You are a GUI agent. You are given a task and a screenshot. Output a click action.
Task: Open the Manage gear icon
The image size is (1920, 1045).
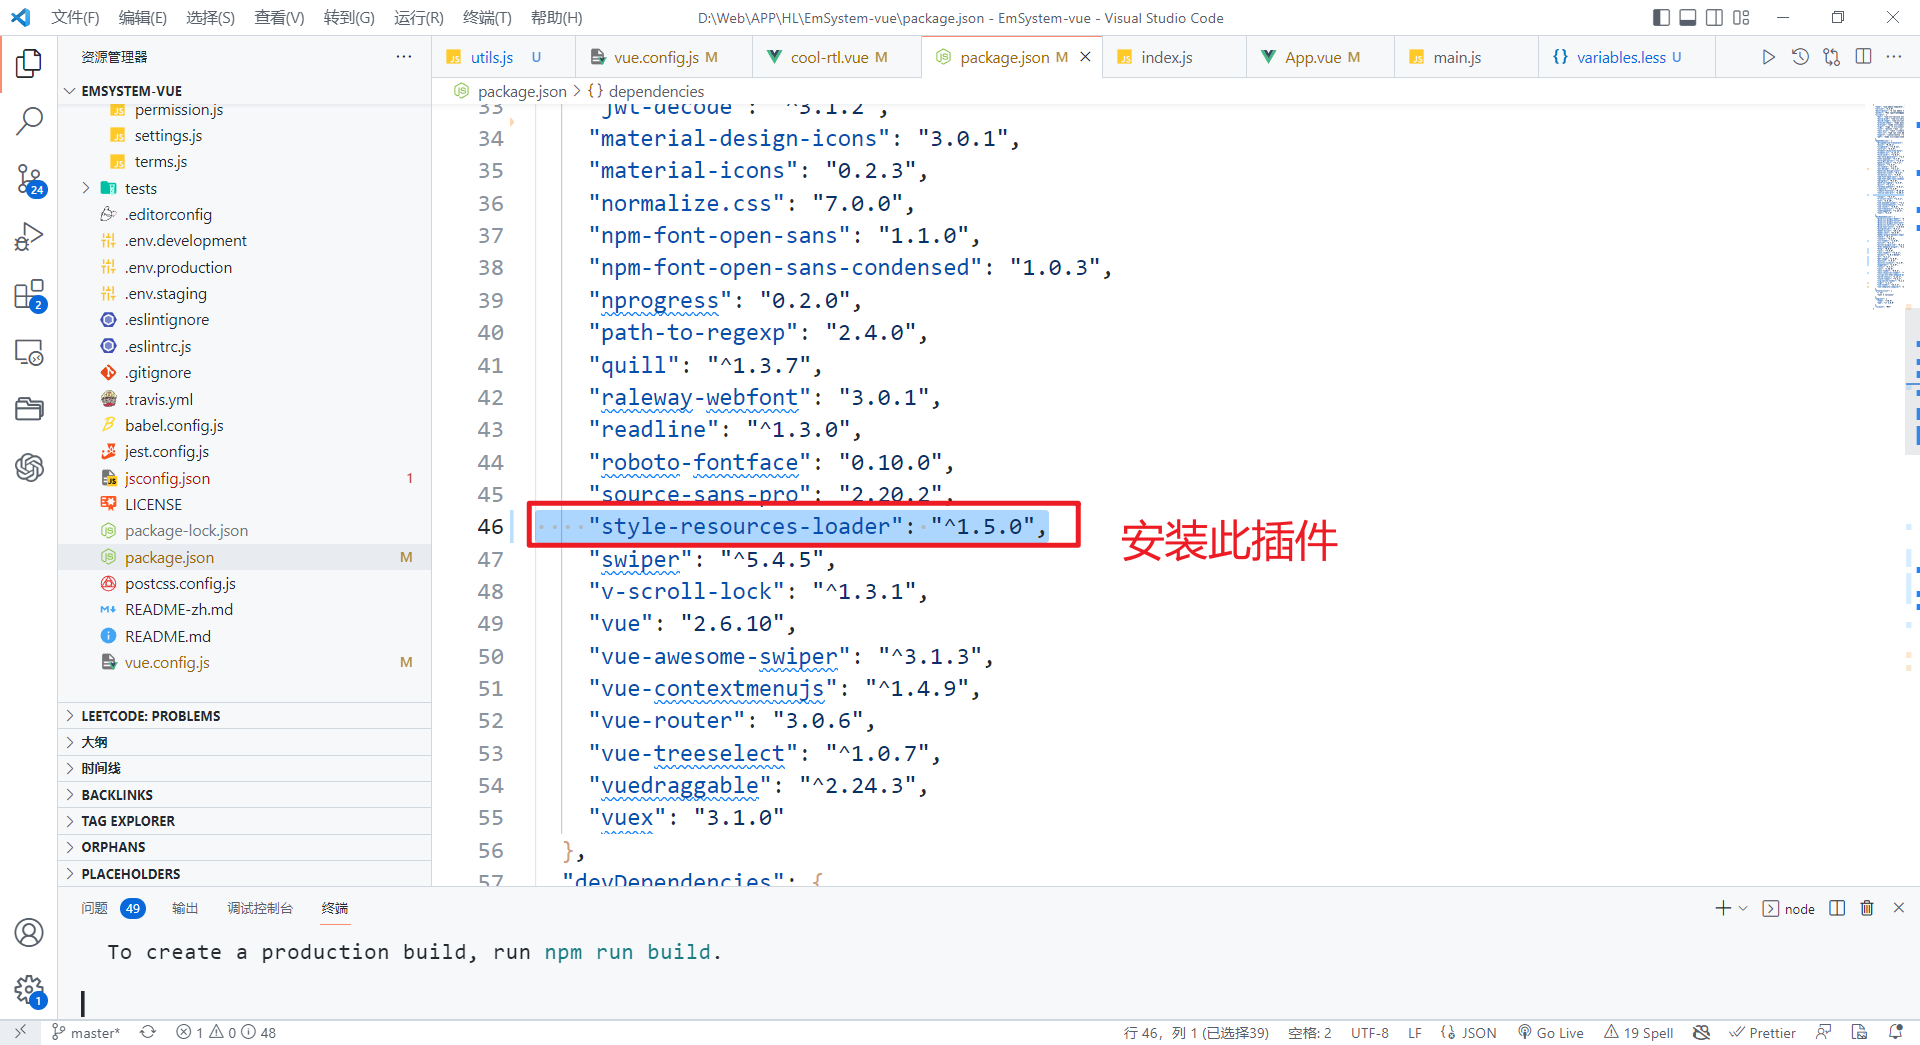pyautogui.click(x=29, y=990)
